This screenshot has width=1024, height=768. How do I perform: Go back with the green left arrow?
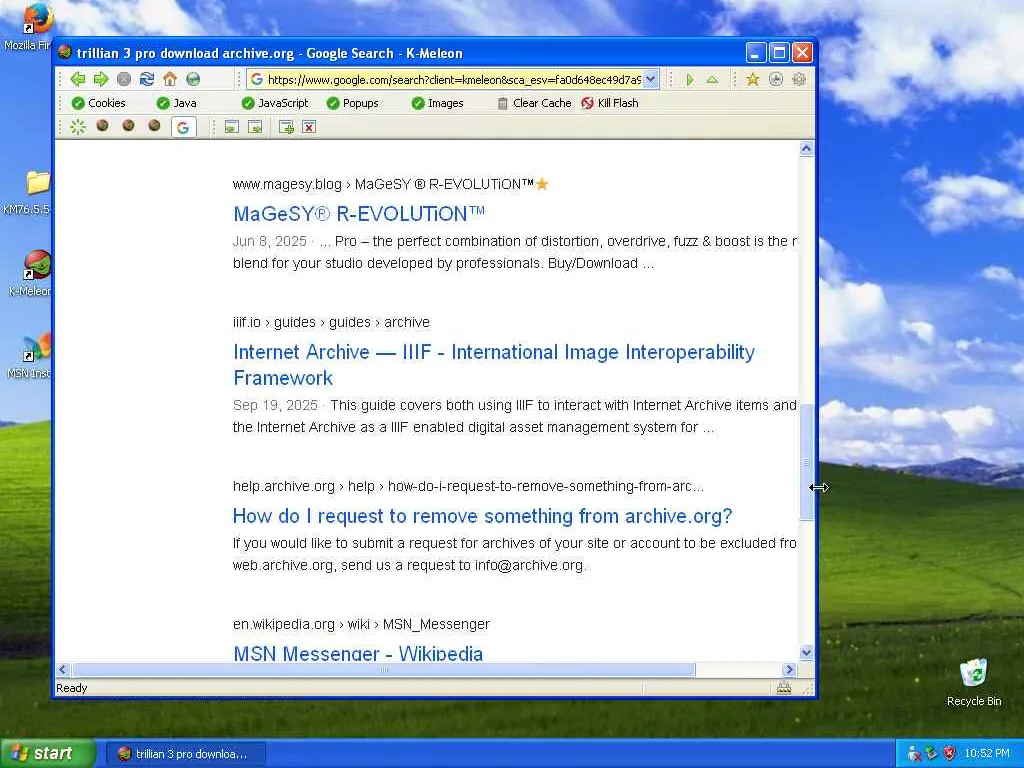78,79
